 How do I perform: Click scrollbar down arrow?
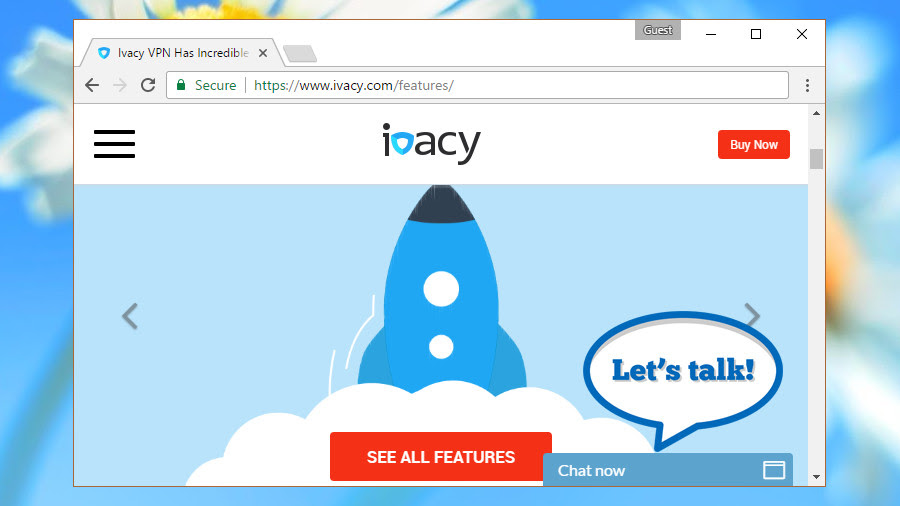coord(816,477)
